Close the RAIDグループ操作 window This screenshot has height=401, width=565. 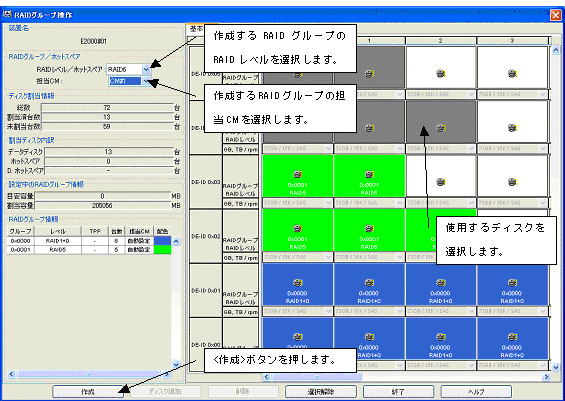click(555, 15)
